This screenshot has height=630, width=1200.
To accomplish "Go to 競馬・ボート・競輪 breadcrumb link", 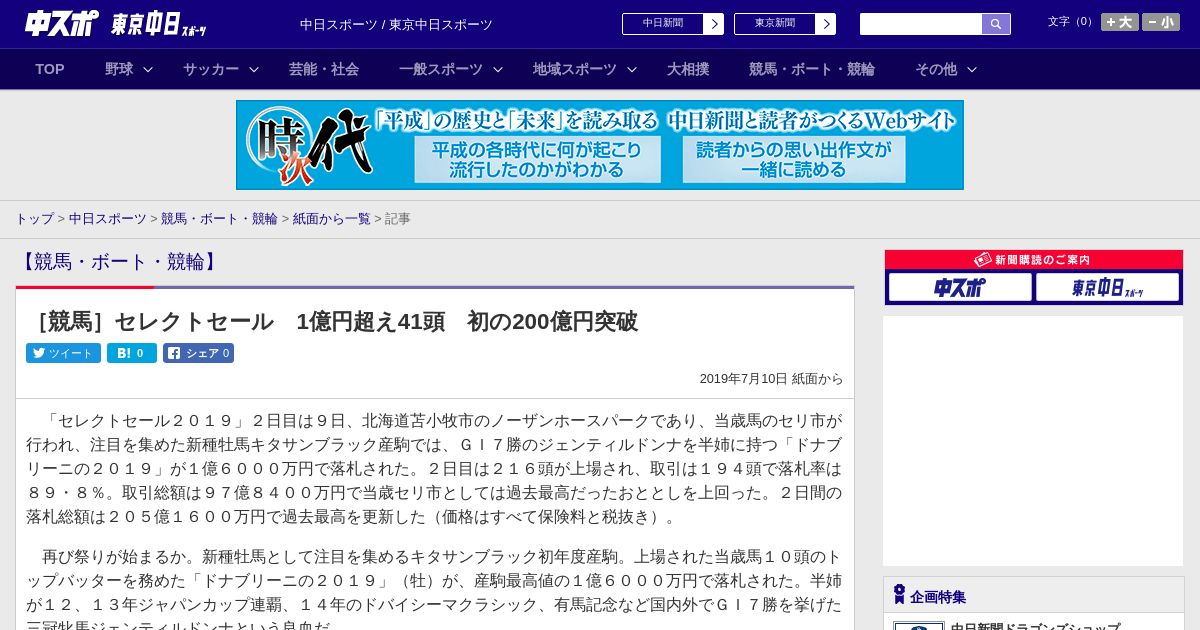I will click(219, 218).
